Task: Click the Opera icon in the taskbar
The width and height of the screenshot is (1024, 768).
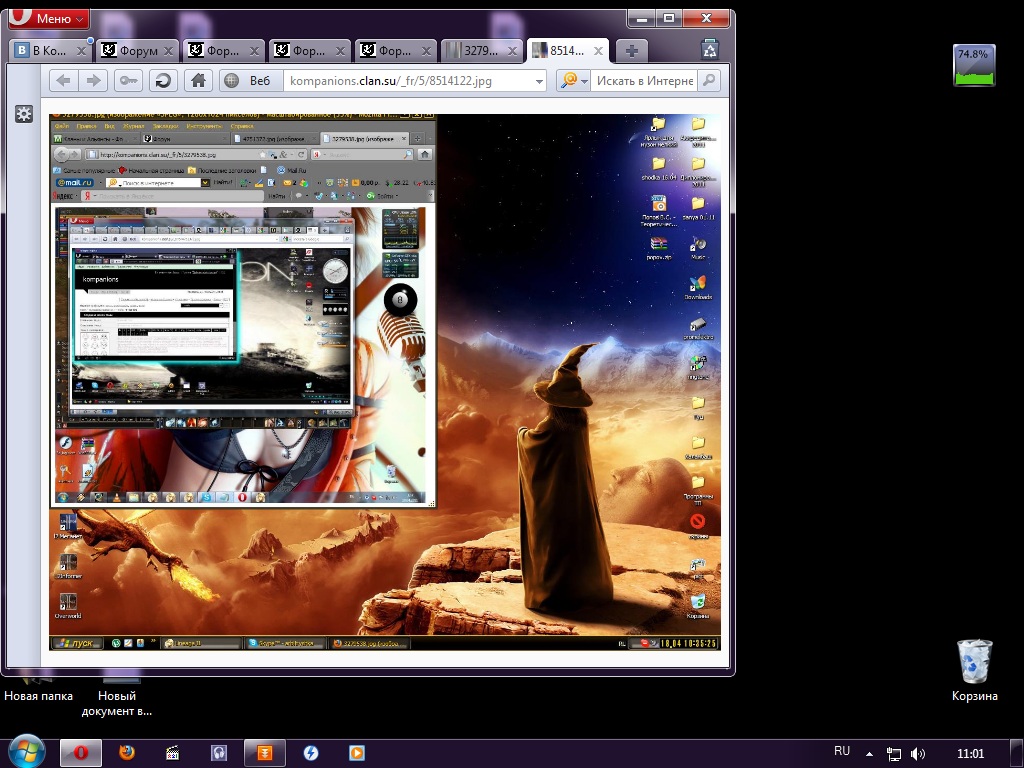Action: click(x=81, y=753)
